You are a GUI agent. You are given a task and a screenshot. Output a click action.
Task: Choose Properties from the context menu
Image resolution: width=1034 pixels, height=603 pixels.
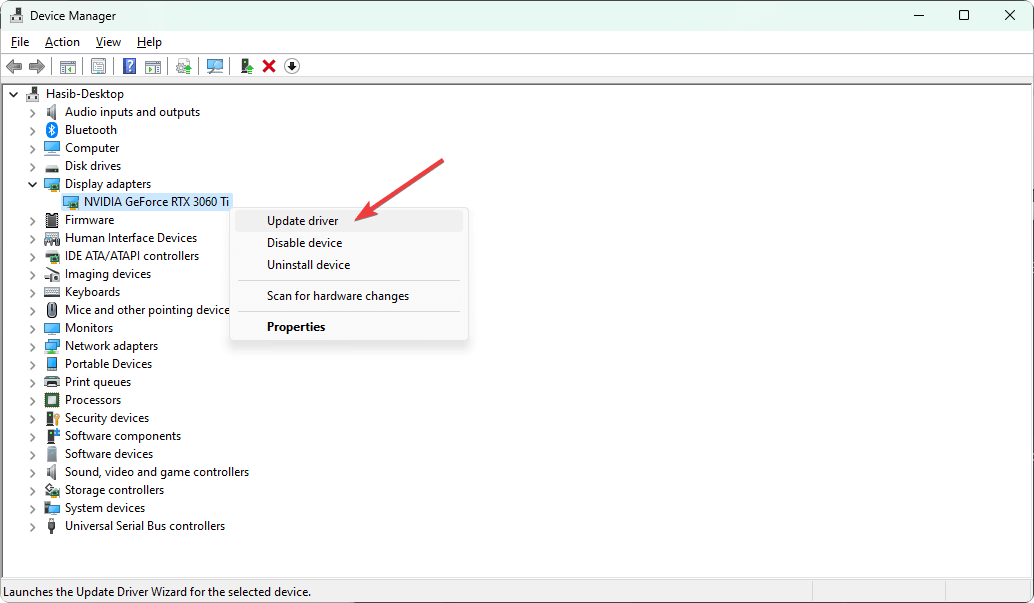click(349, 327)
